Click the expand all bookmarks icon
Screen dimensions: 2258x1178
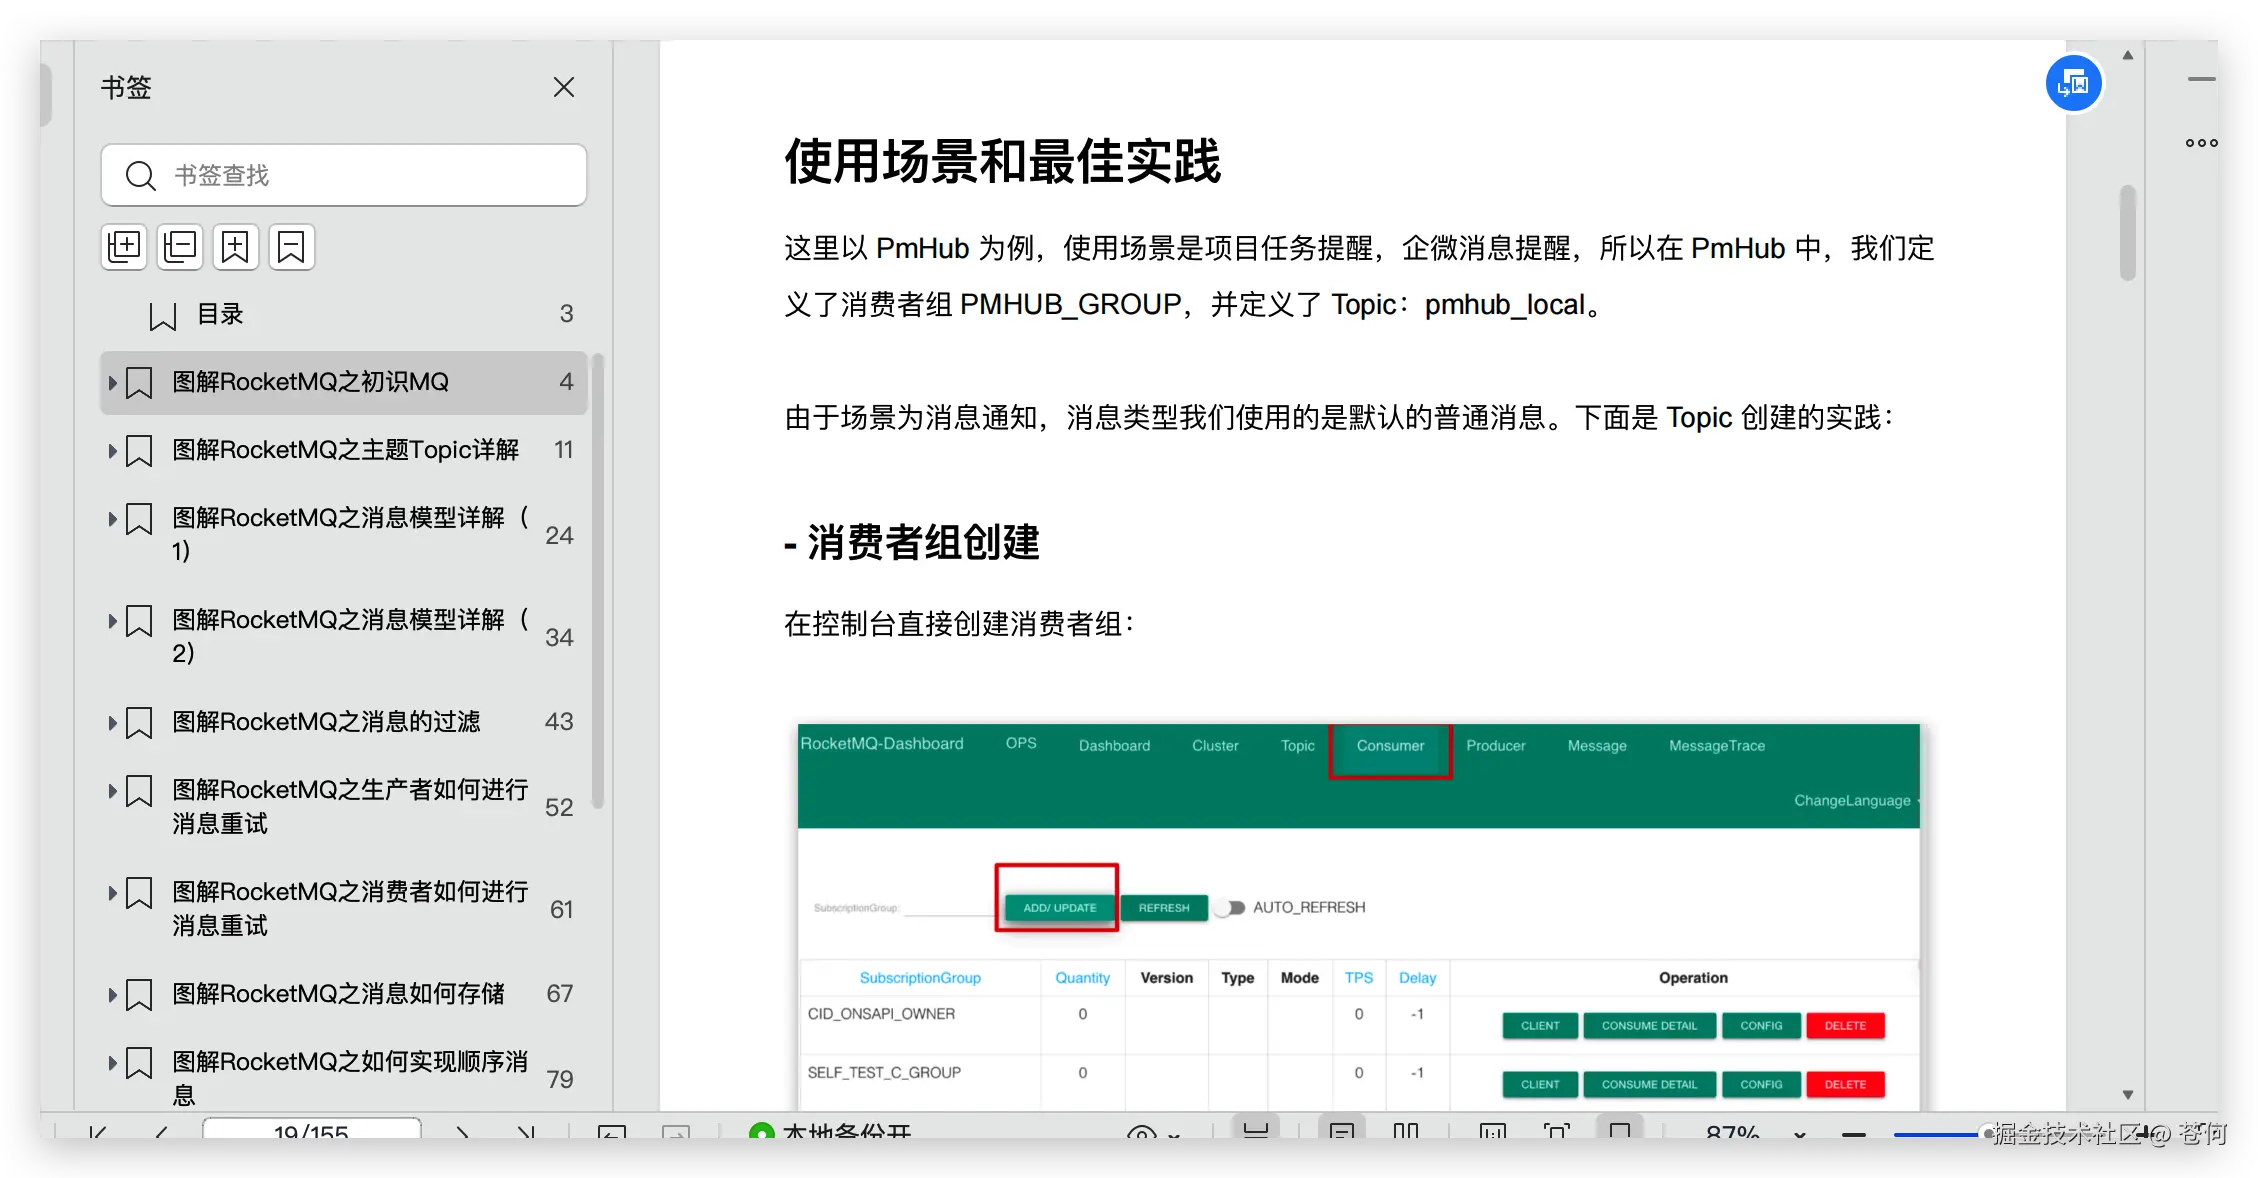(125, 247)
